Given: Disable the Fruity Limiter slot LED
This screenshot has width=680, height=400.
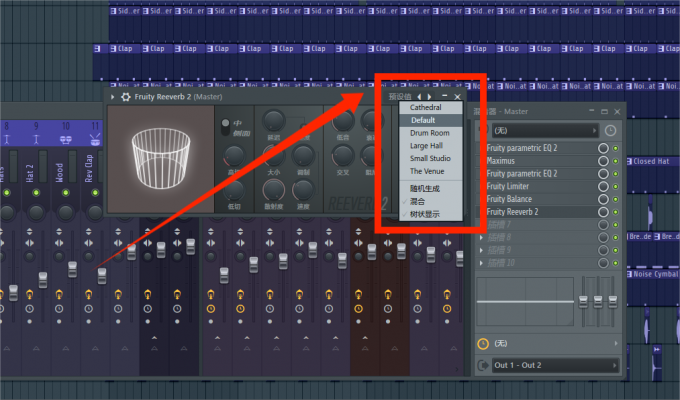Looking at the screenshot, I should [615, 187].
